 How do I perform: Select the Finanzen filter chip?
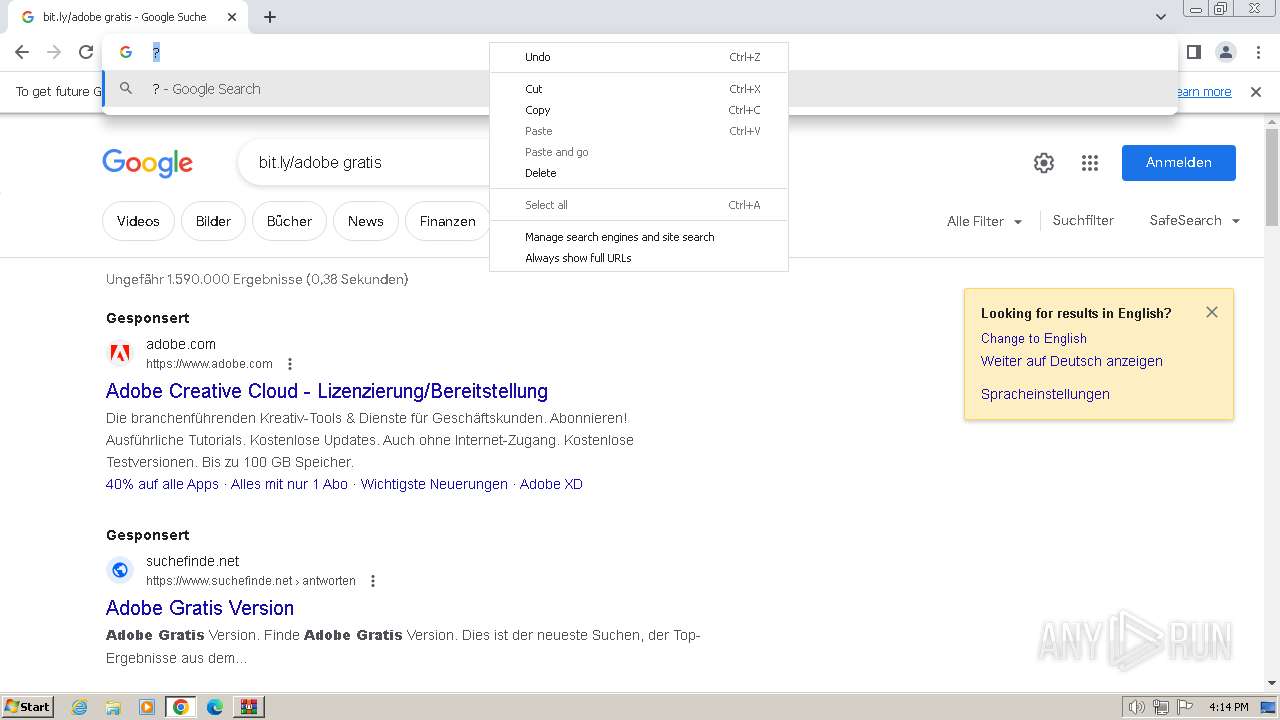pyautogui.click(x=447, y=221)
